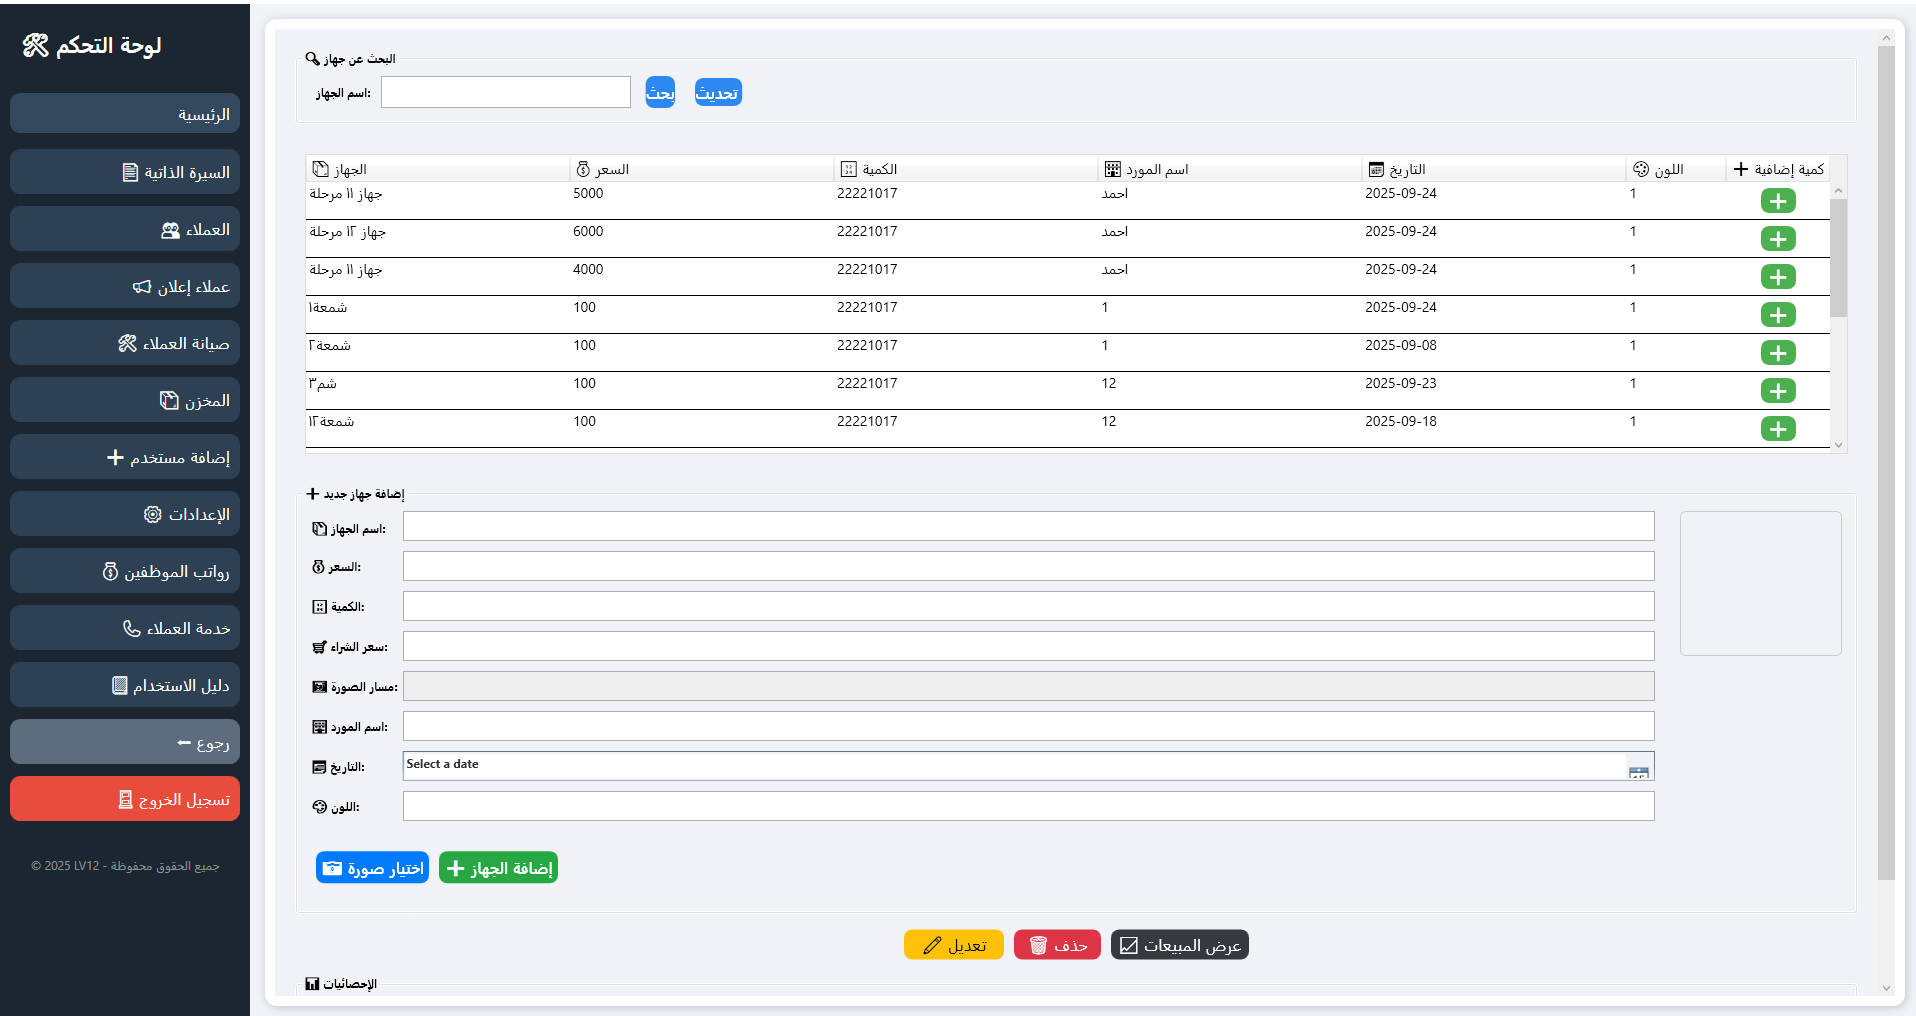Click the tools icon beside لوحة التحكم title
The width and height of the screenshot is (1916, 1016).
click(36, 45)
